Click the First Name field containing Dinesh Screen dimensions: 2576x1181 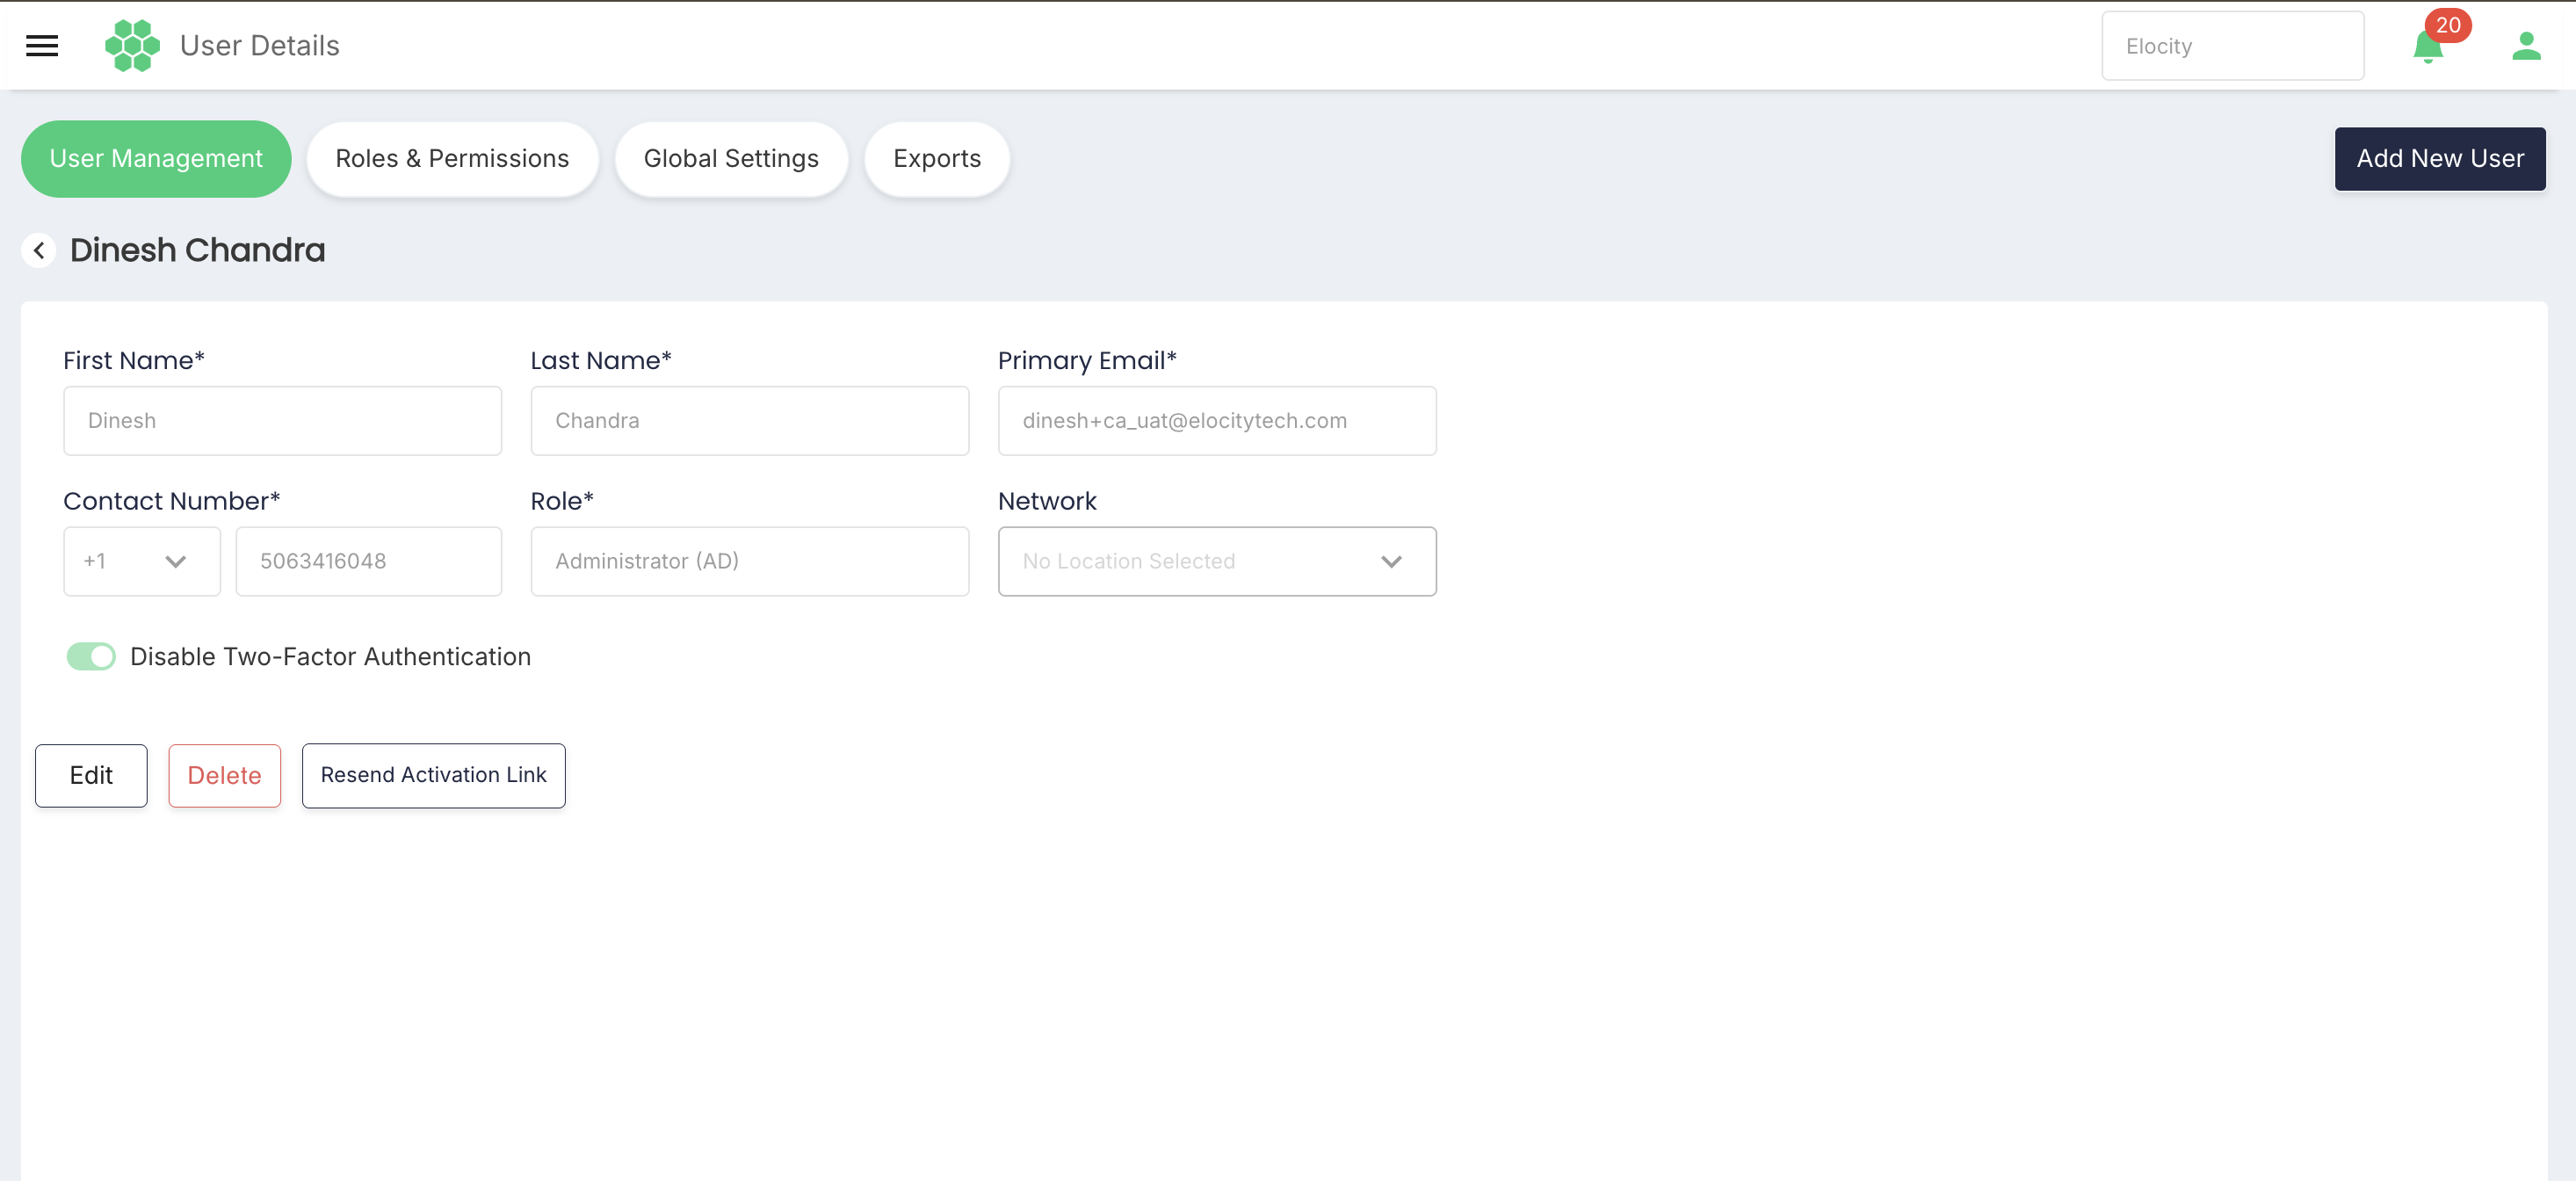[282, 421]
